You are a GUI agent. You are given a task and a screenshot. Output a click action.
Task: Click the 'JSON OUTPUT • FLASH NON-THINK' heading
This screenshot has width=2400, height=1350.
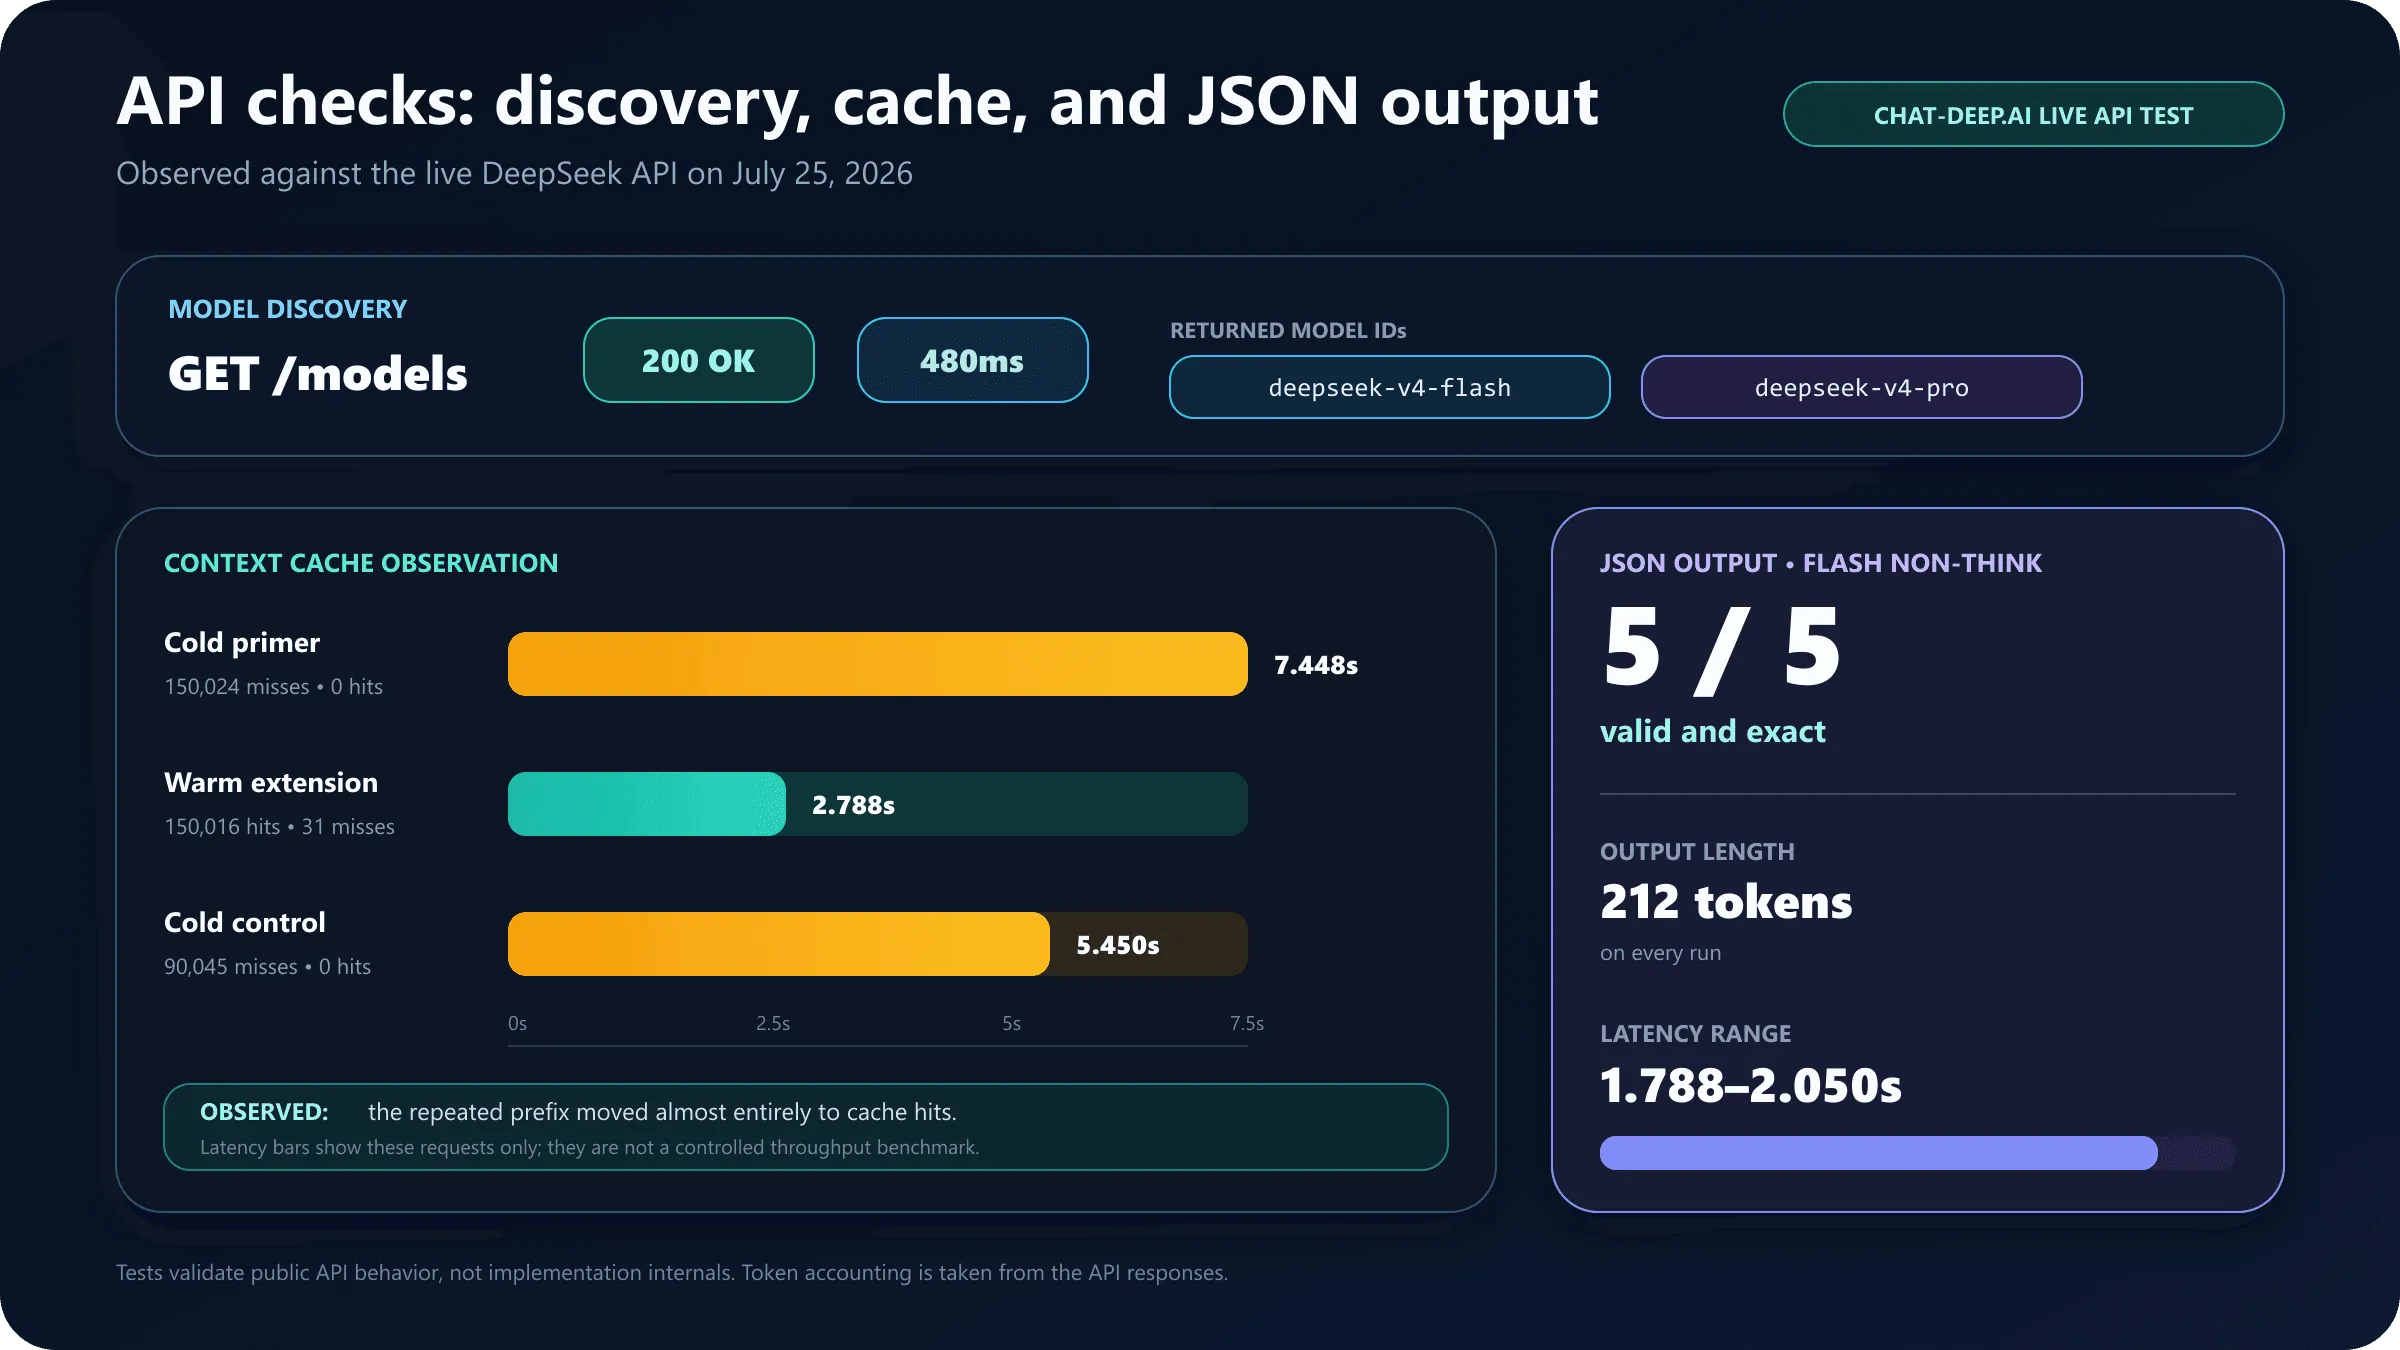pos(1820,563)
